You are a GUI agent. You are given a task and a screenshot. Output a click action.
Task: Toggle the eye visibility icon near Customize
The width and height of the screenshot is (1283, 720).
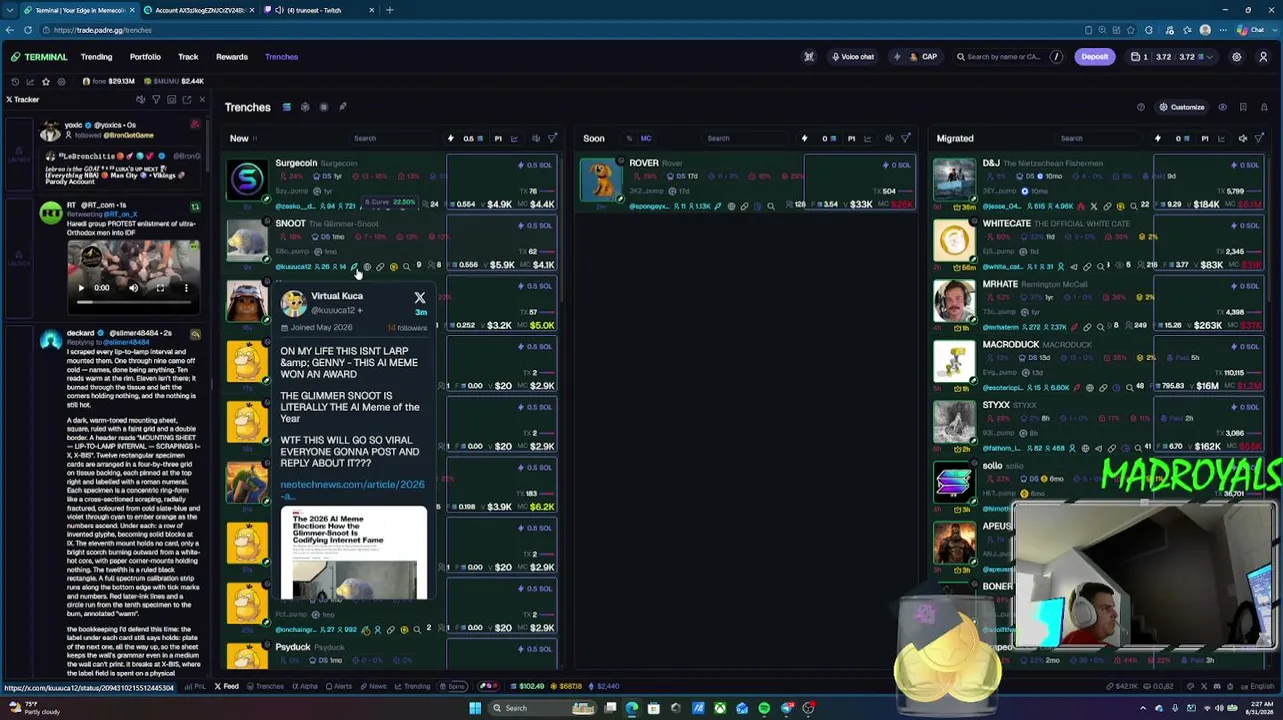coord(1222,107)
